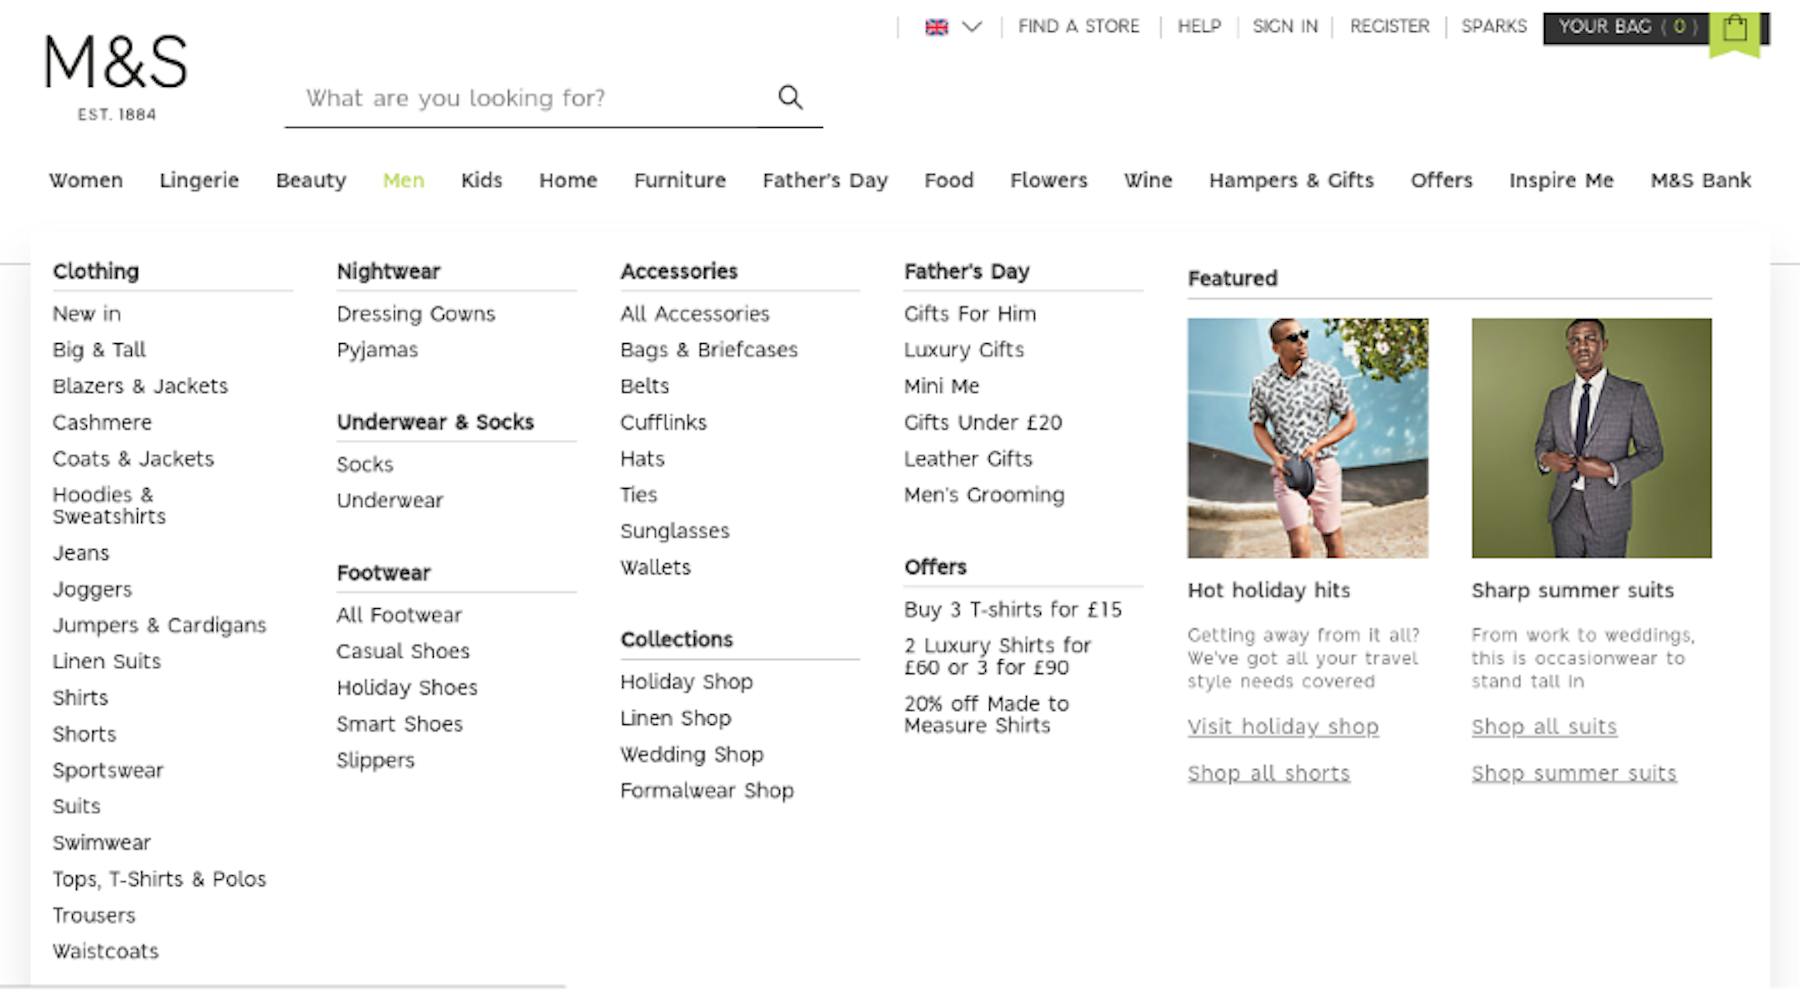Open the shopping bag icon

pos(1735,29)
